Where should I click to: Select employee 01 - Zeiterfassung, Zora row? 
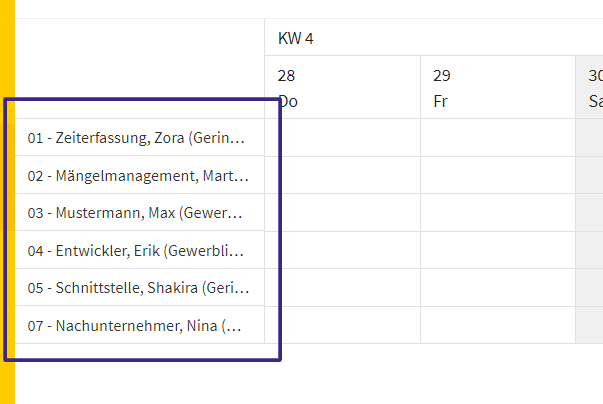click(x=140, y=138)
